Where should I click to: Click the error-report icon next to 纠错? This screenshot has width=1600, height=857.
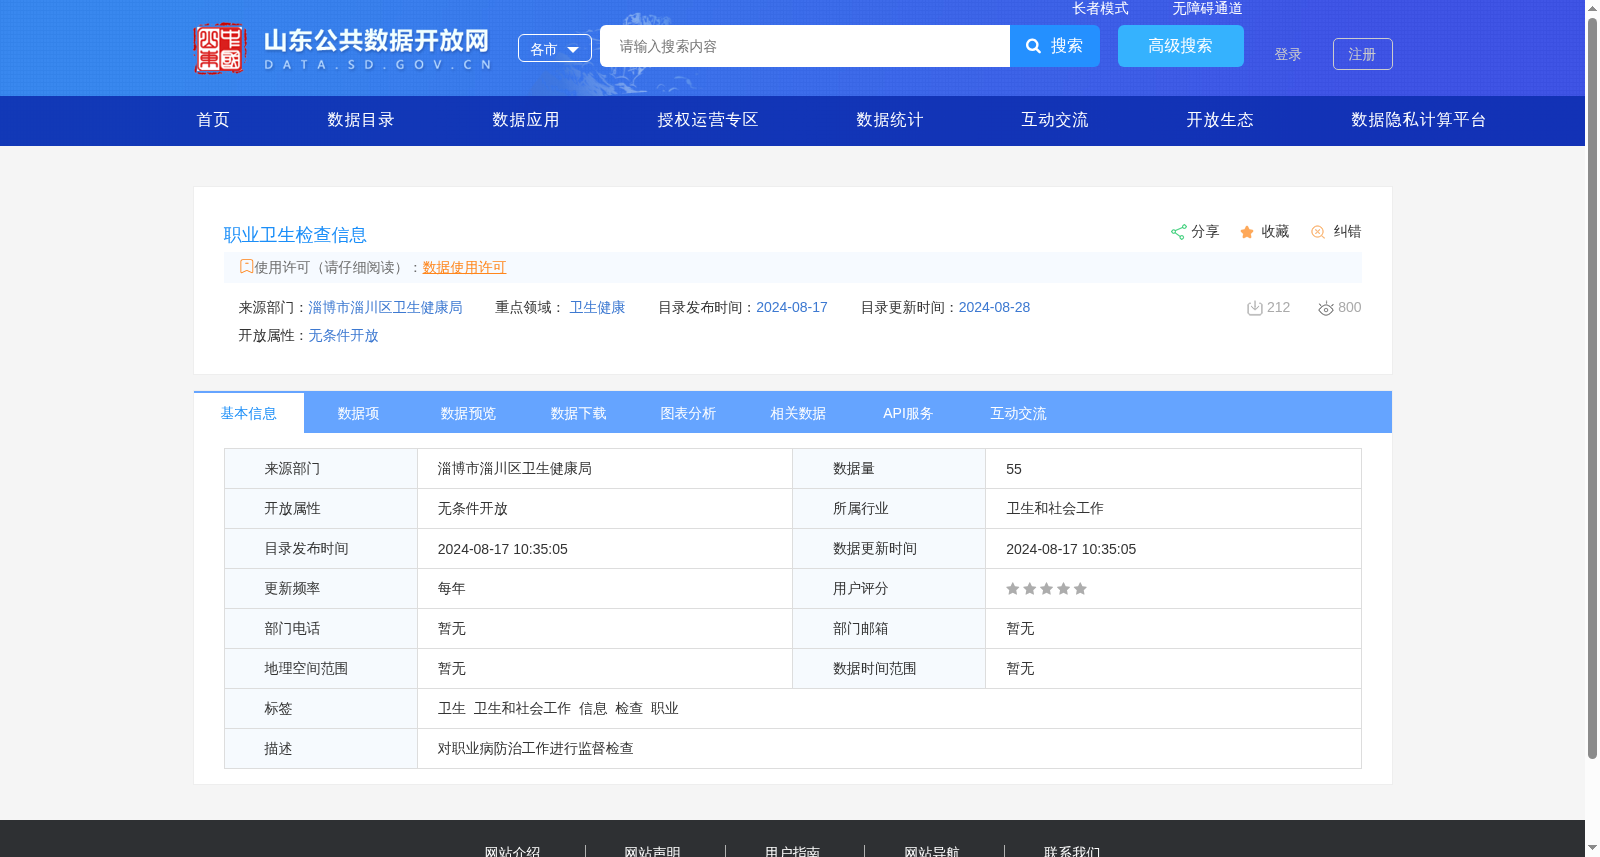pyautogui.click(x=1318, y=232)
